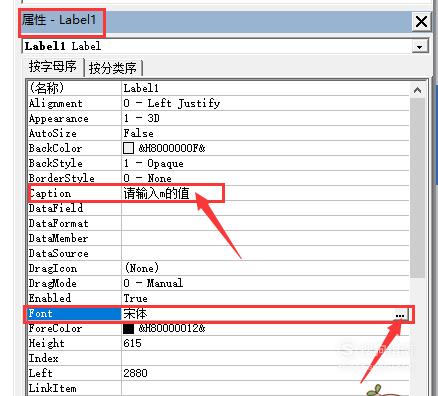Select the ForeColor property name
This screenshot has height=396, width=438.
pos(55,328)
